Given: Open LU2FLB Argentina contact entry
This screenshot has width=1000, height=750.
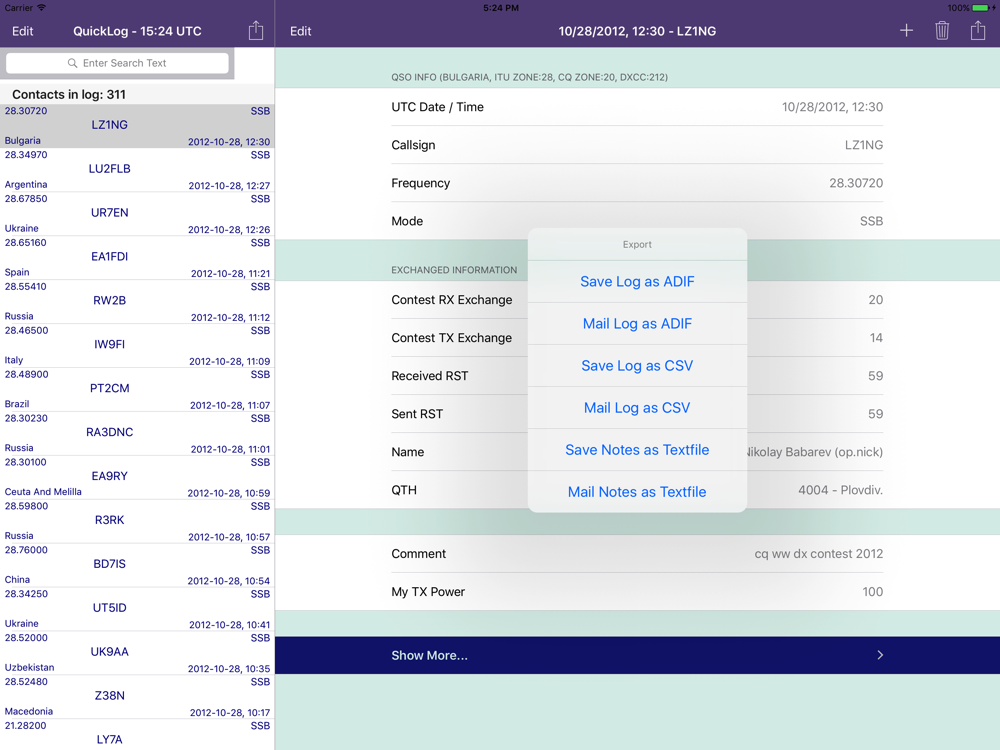Looking at the screenshot, I should (110, 169).
